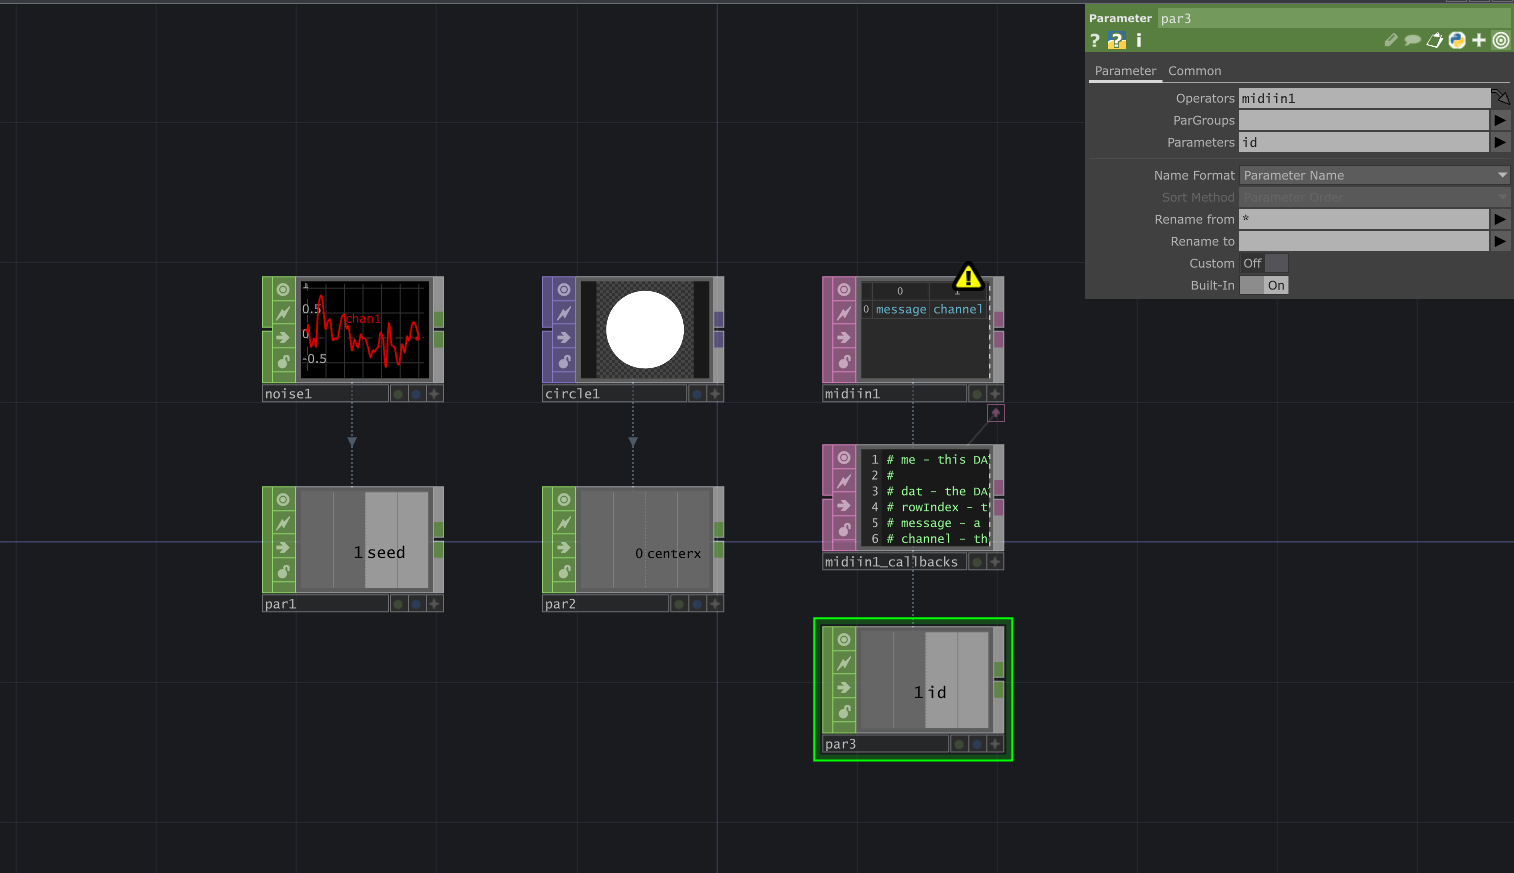Viewport: 1514px width, 873px height.
Task: Switch to the Common tab
Action: (x=1194, y=70)
